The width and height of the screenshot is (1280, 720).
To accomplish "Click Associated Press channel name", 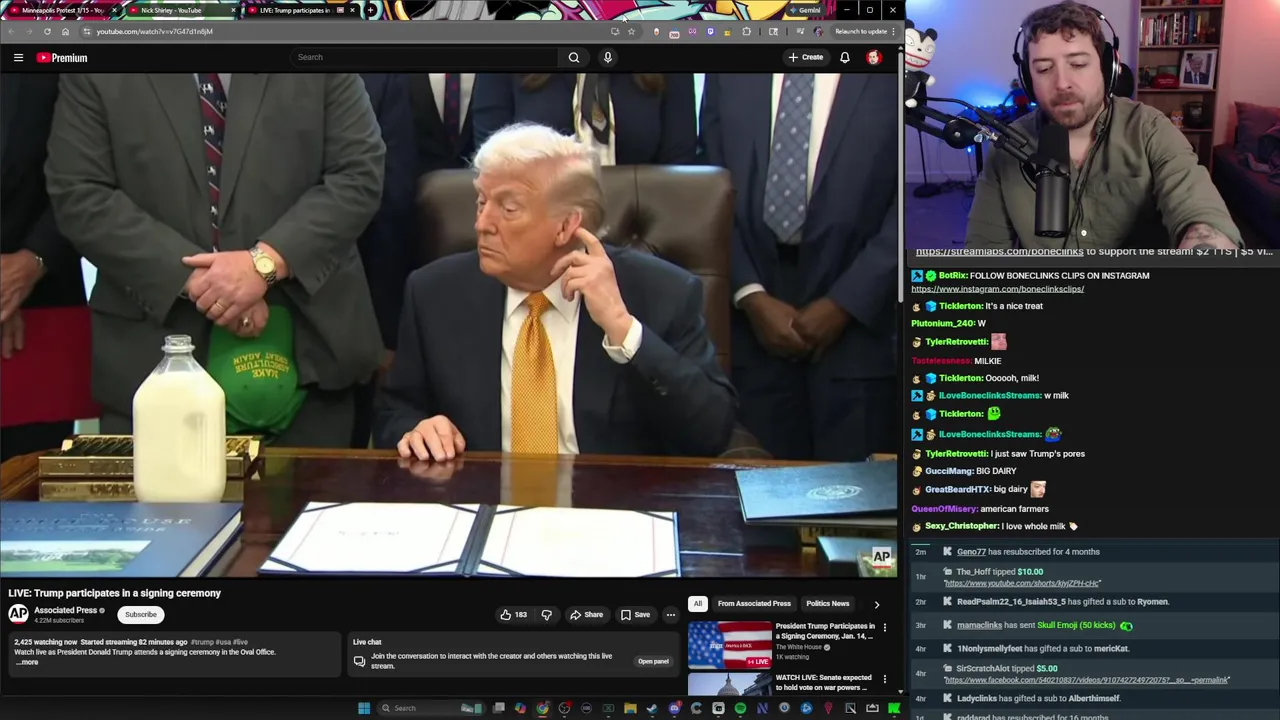I will tap(65, 610).
